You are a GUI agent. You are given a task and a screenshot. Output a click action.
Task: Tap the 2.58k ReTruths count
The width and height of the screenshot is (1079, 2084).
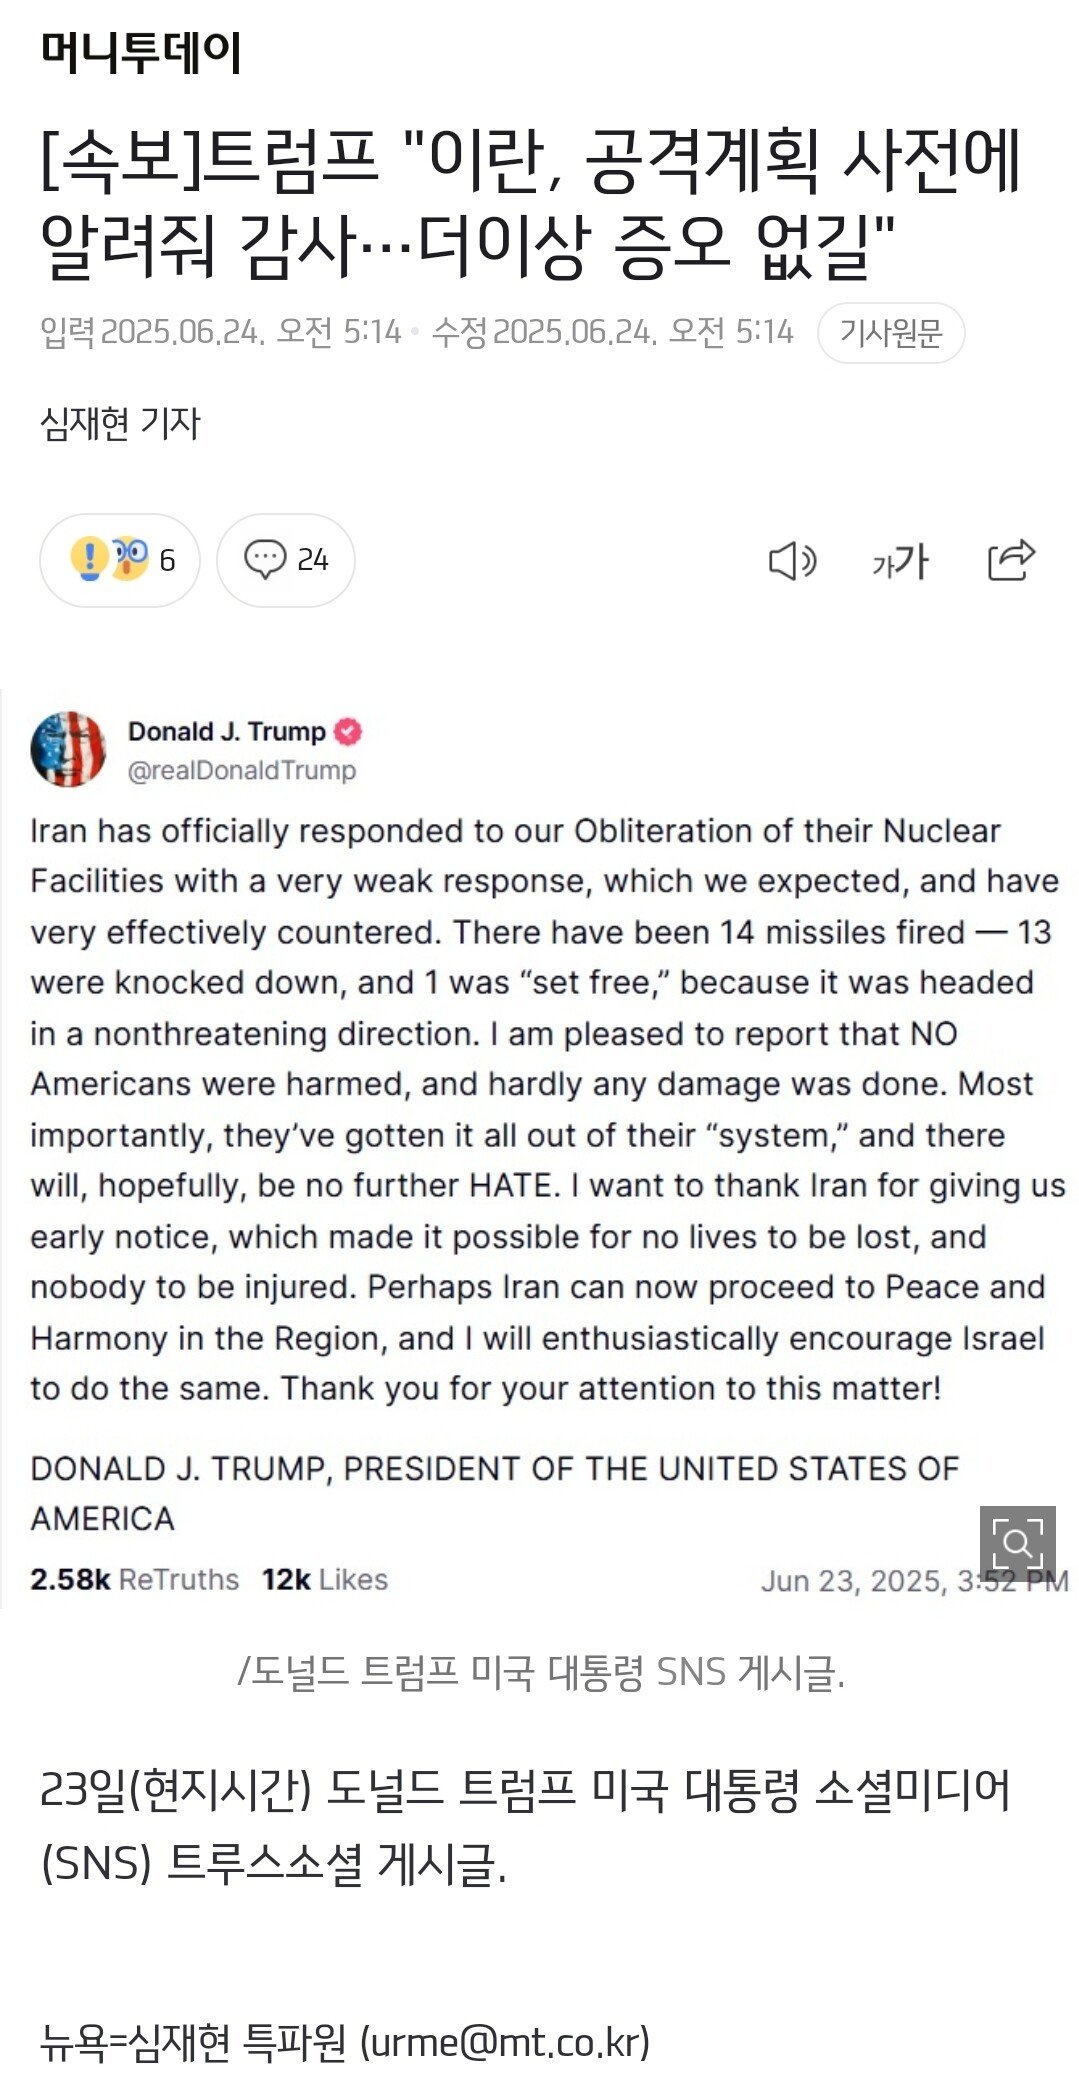point(135,1579)
